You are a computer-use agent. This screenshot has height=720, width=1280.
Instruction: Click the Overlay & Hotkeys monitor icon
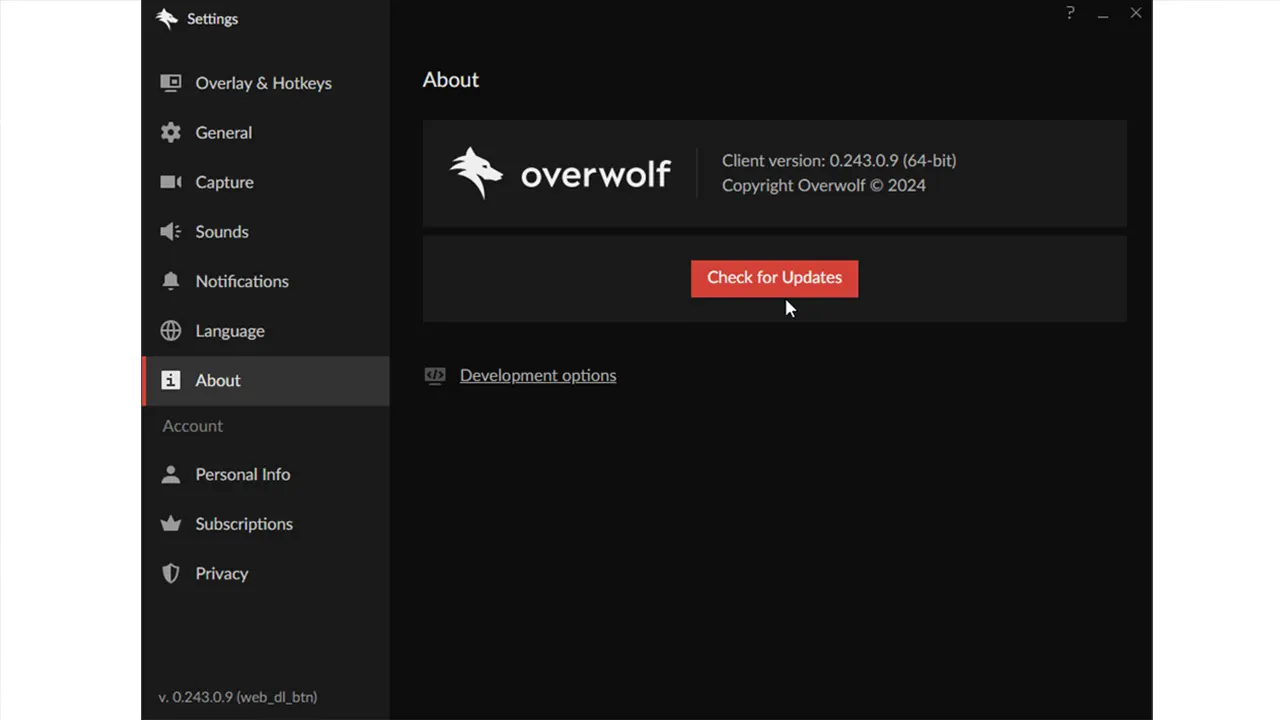click(x=171, y=83)
